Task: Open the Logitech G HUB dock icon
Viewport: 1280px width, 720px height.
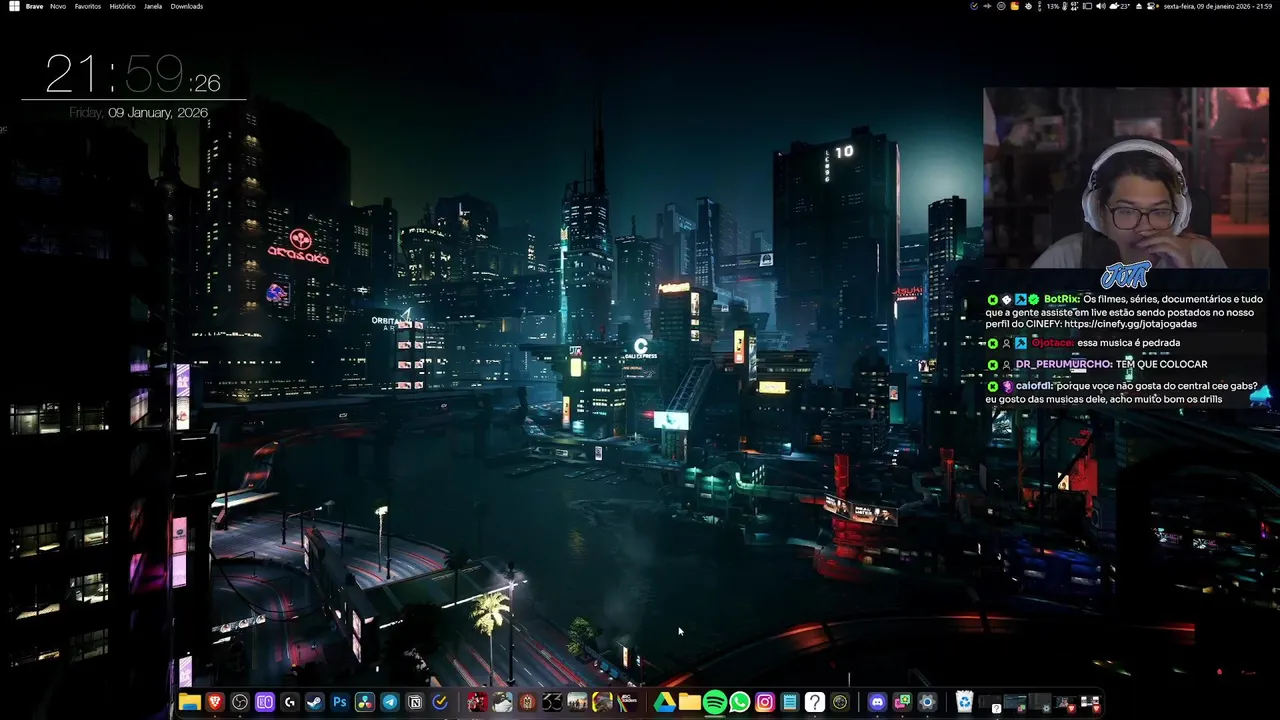Action: (290, 702)
